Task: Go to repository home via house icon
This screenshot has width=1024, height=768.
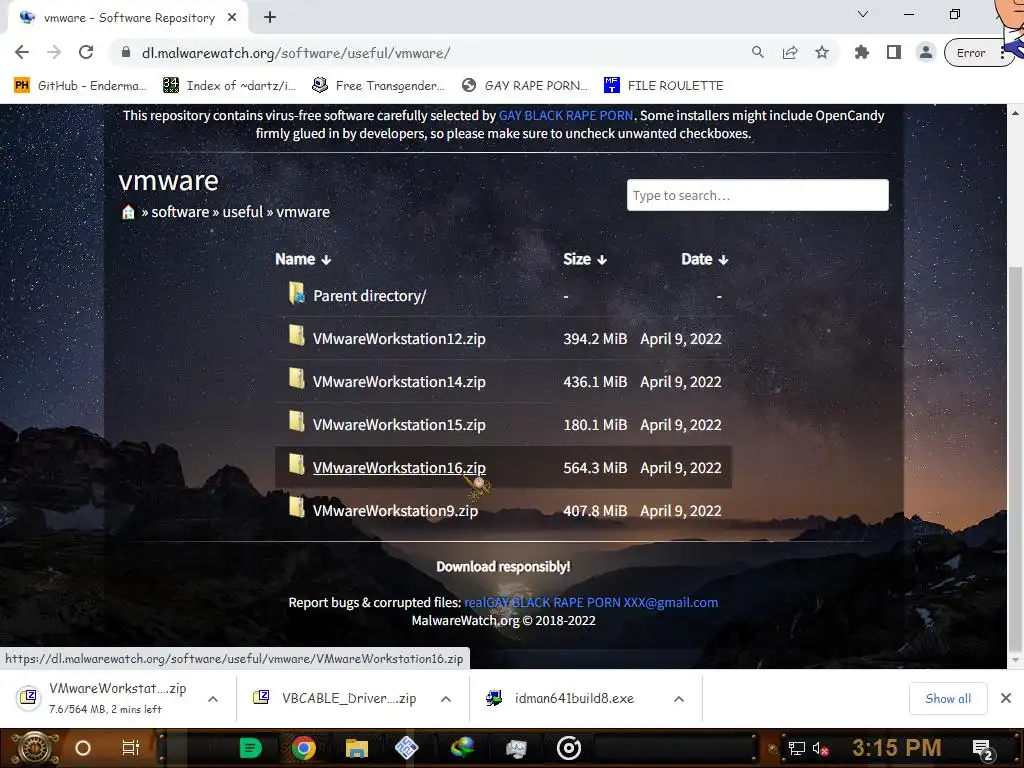Action: pos(129,212)
